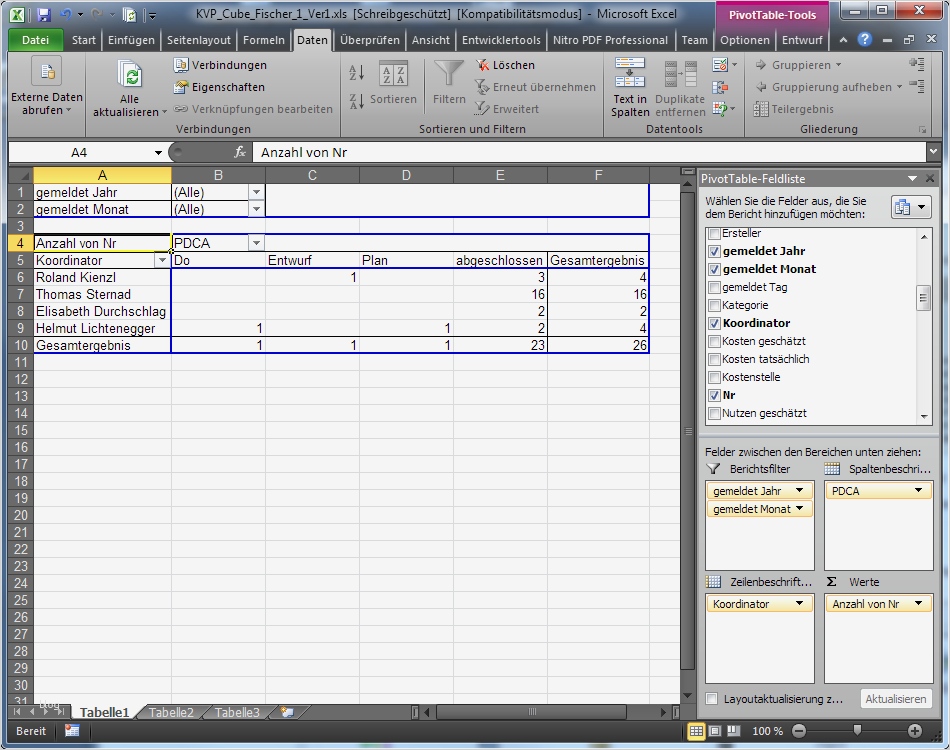
Task: Open PDCA field dropdown in Spaltenbeschriftungen
Action: pos(918,491)
